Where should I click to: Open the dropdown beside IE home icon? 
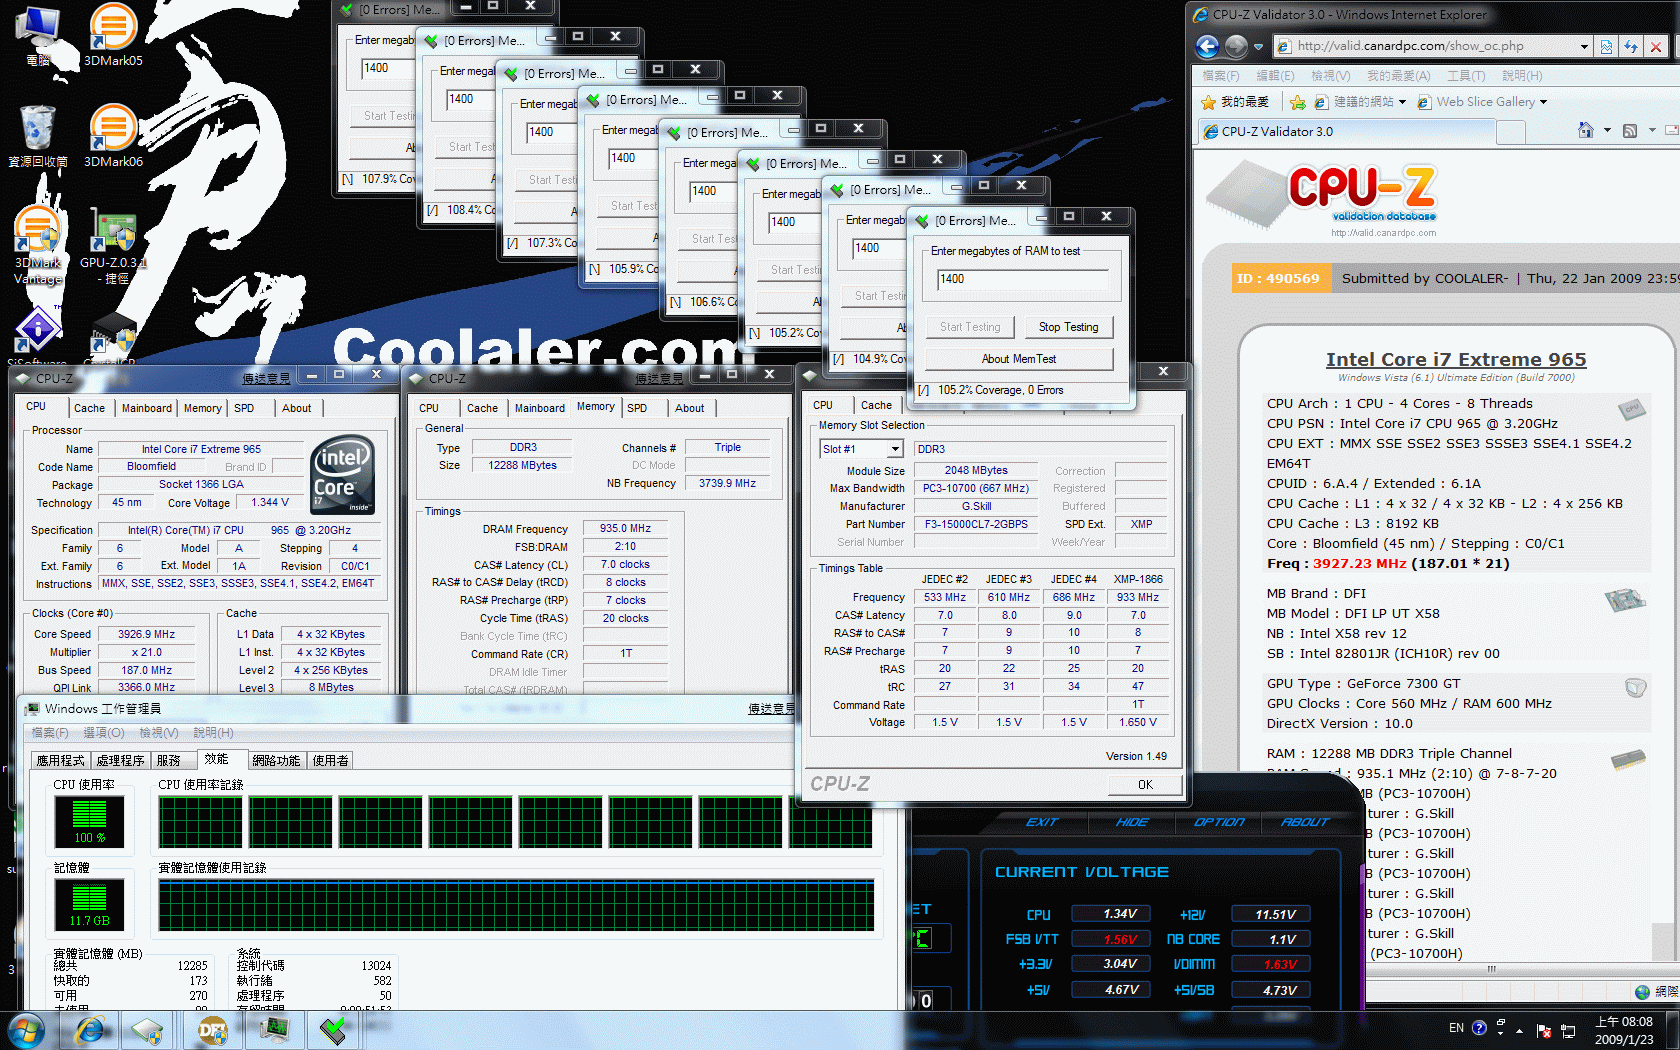1607,130
